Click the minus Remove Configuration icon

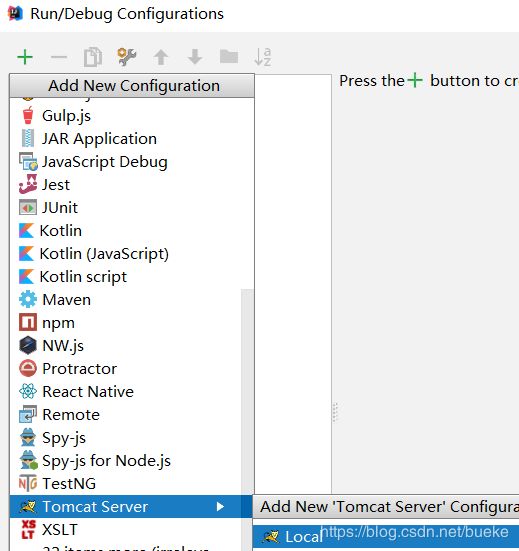pos(59,57)
